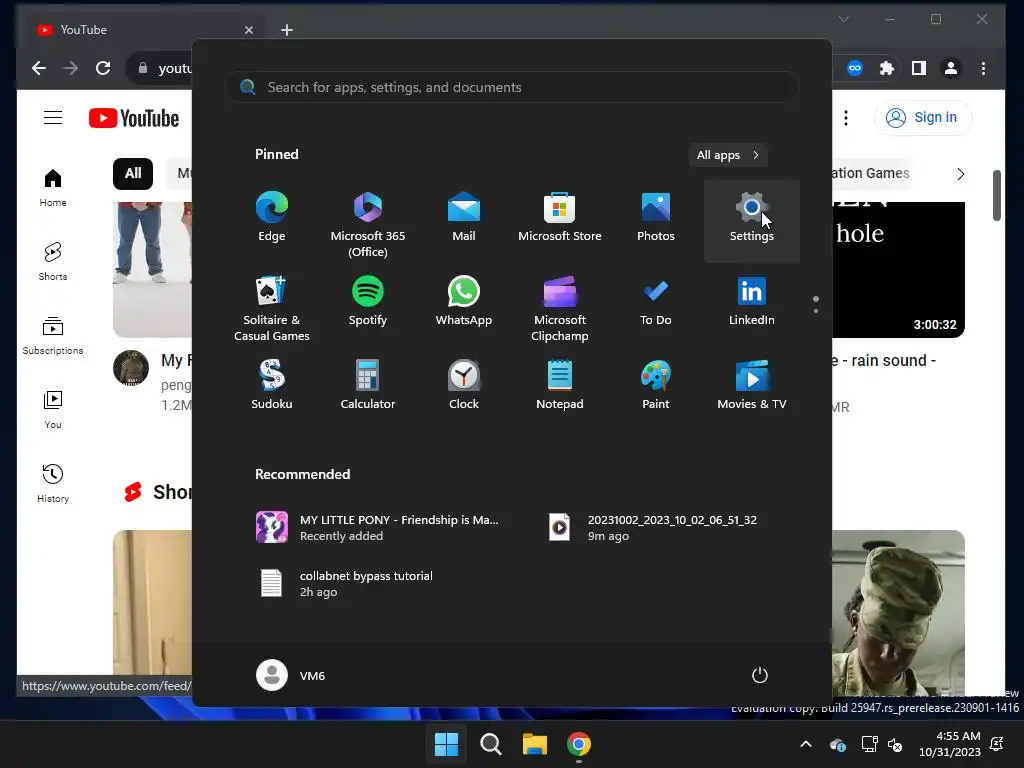Open MY LITTLE PONY recommended app
Viewport: 1024px width, 768px height.
click(377, 528)
